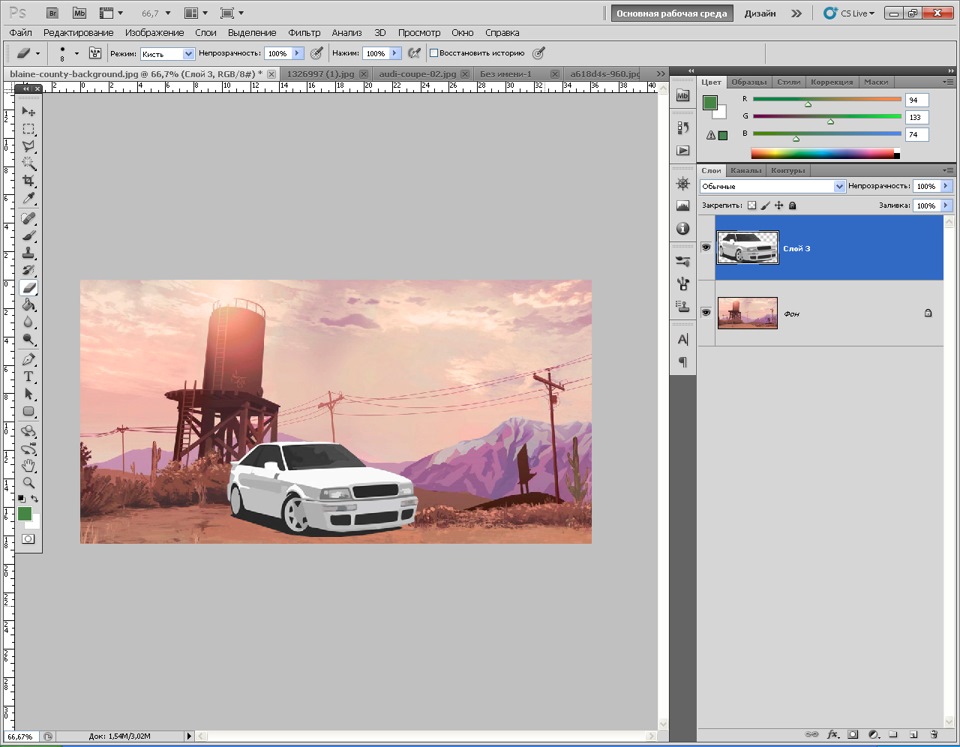Activate Основная рабочая среда workspace
This screenshot has width=960, height=747.
click(x=672, y=13)
